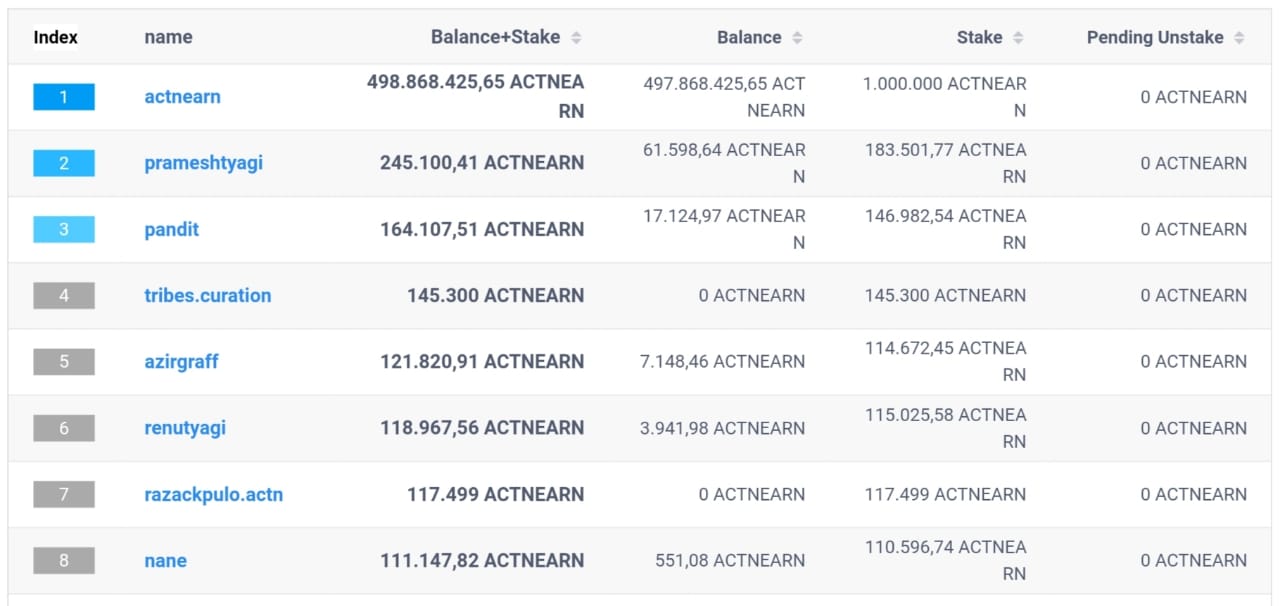Open the actnearn account link
Viewport: 1280px width, 606px height.
point(182,97)
